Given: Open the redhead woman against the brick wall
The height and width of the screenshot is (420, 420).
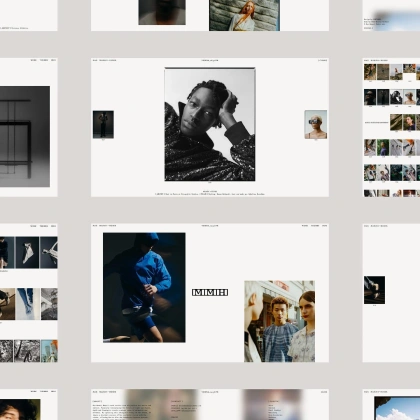Looking at the screenshot, I should coord(244,15).
